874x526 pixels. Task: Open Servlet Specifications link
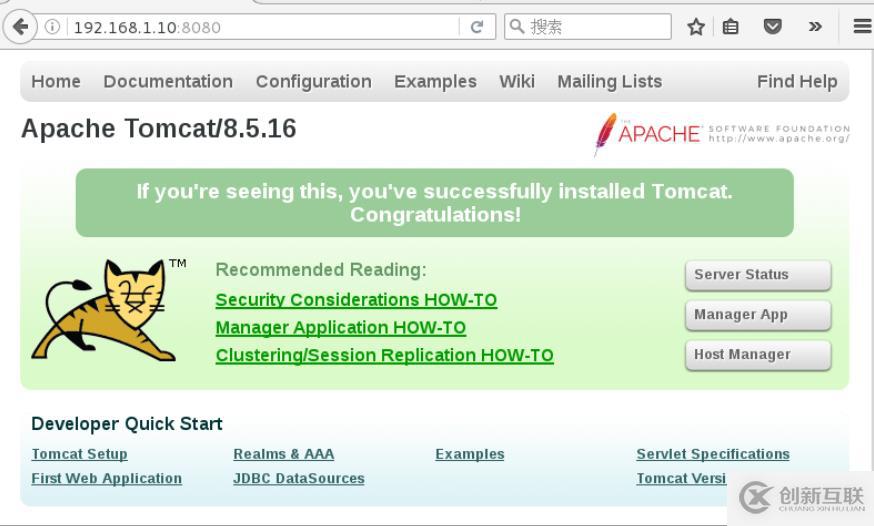pyautogui.click(x=713, y=454)
